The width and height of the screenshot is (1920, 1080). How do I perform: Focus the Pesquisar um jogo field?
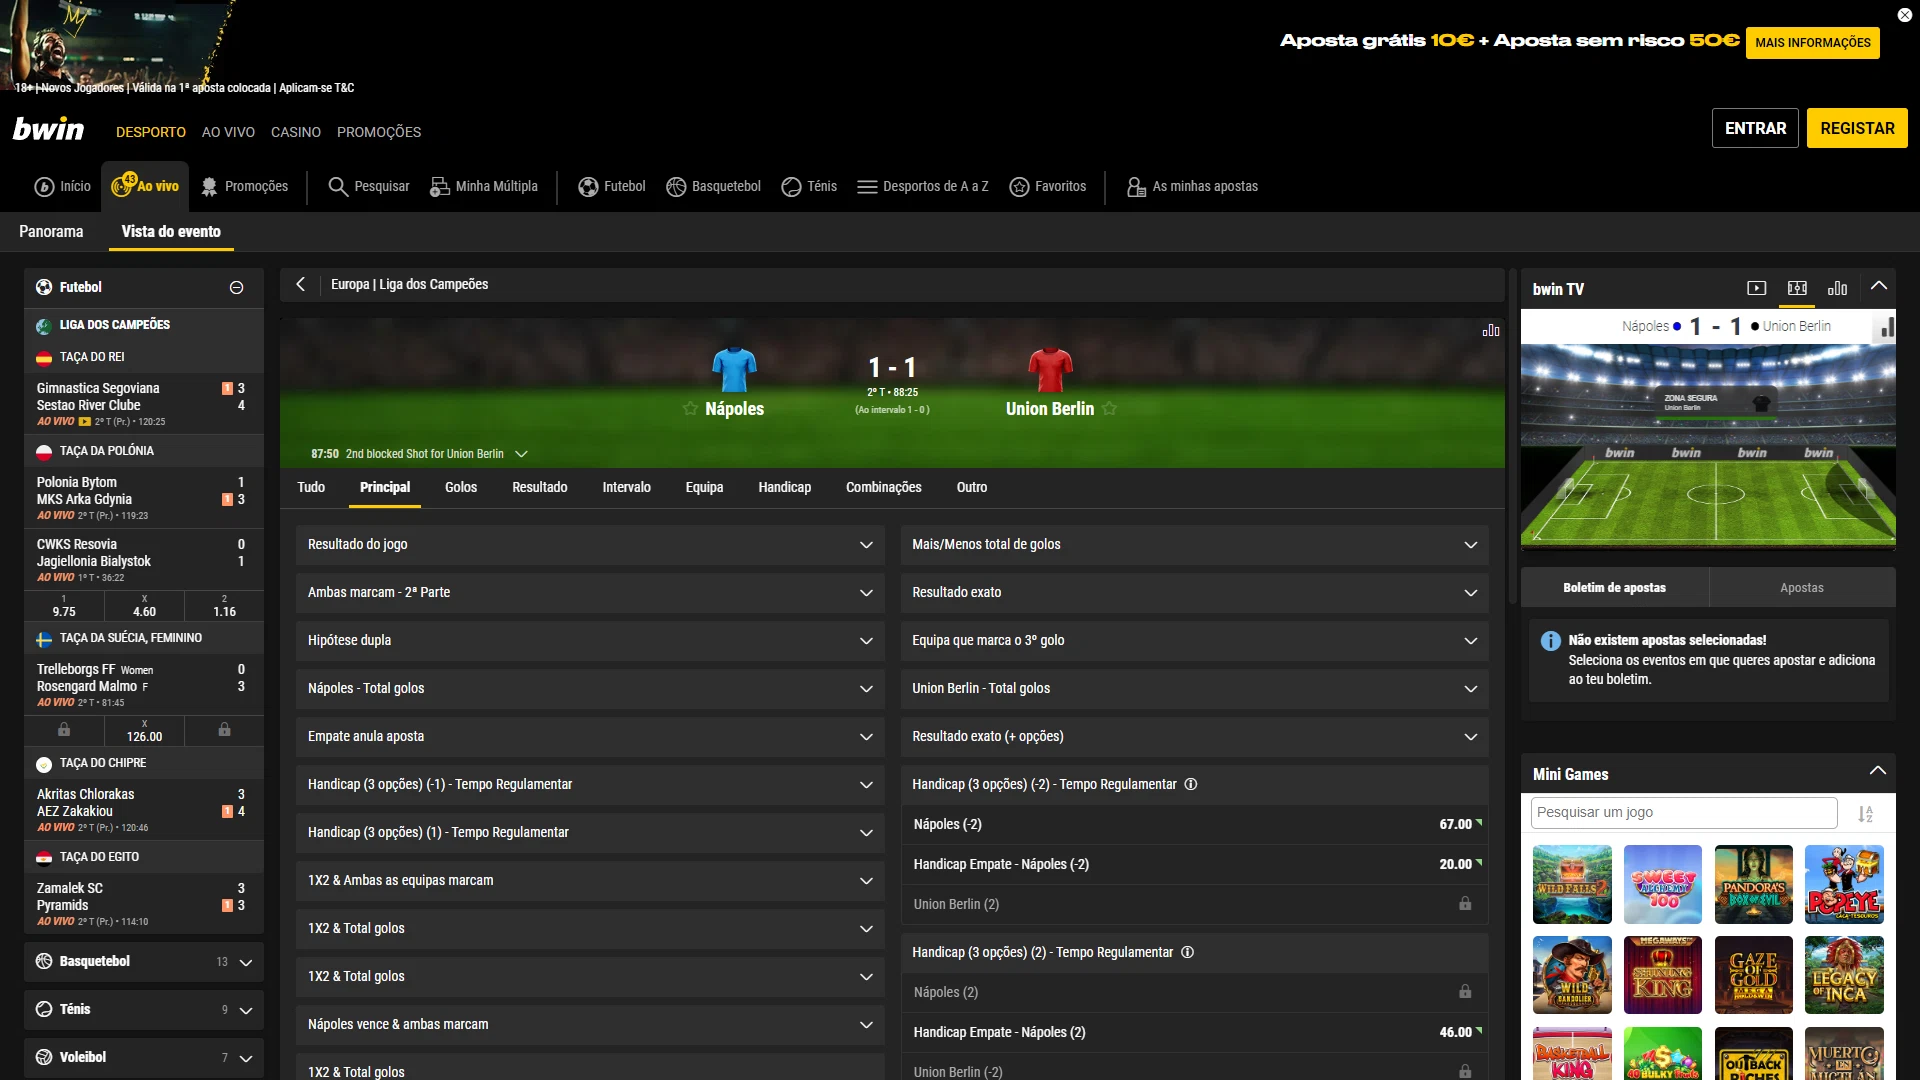point(1684,813)
